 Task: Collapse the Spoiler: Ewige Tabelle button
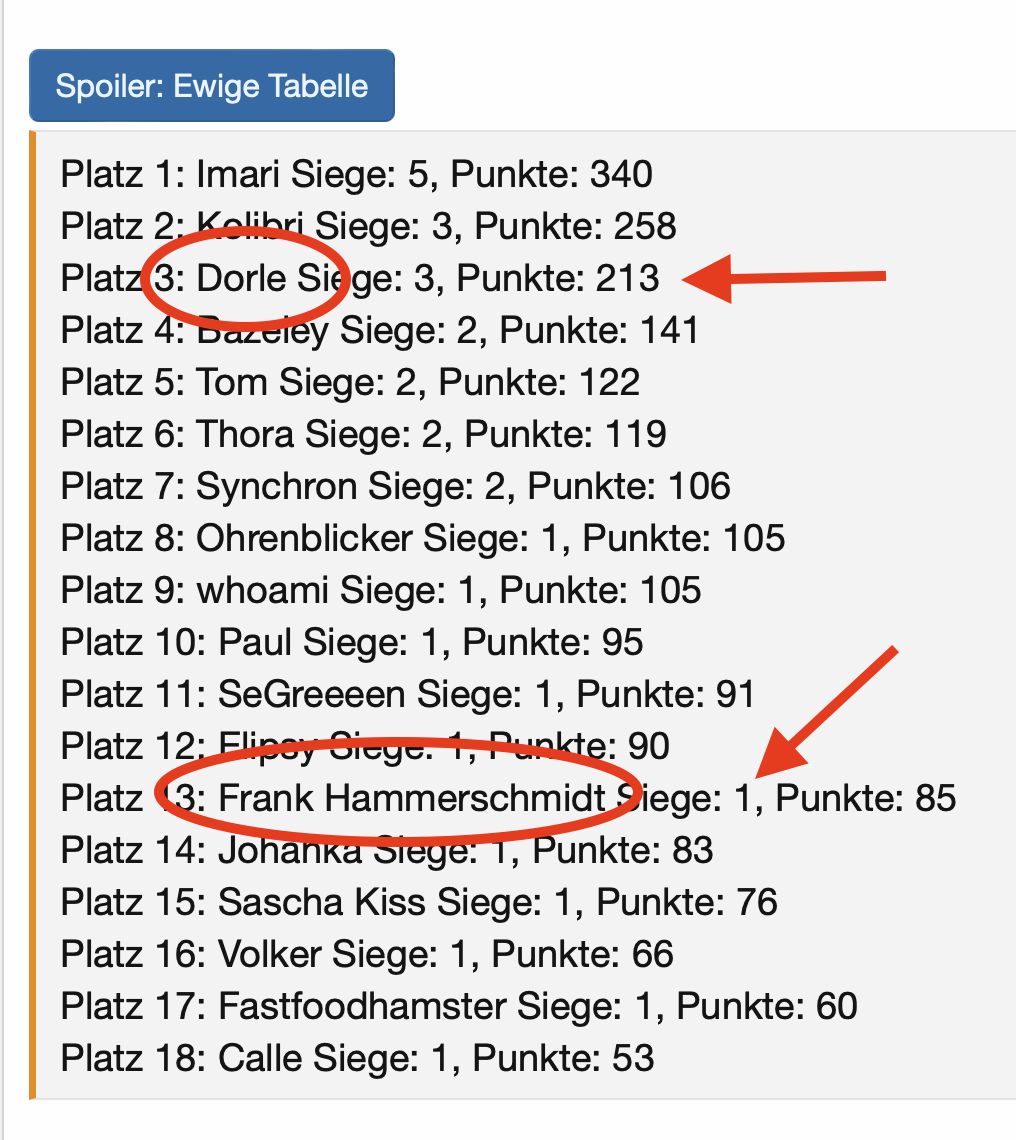[x=212, y=86]
